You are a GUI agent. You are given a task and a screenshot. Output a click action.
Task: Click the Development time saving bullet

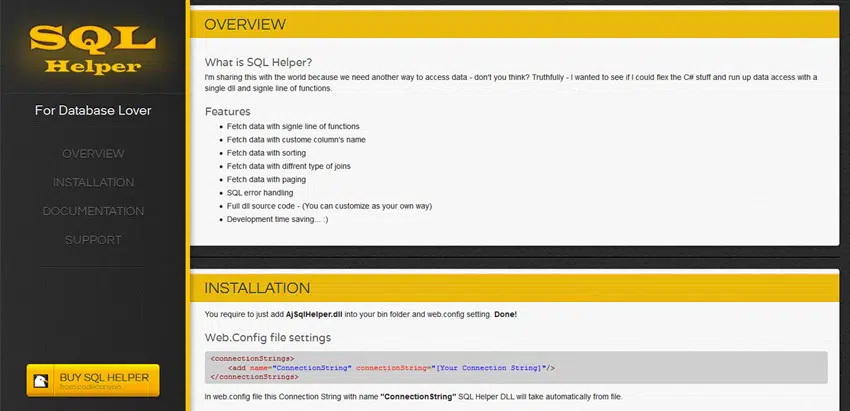pyautogui.click(x=279, y=218)
